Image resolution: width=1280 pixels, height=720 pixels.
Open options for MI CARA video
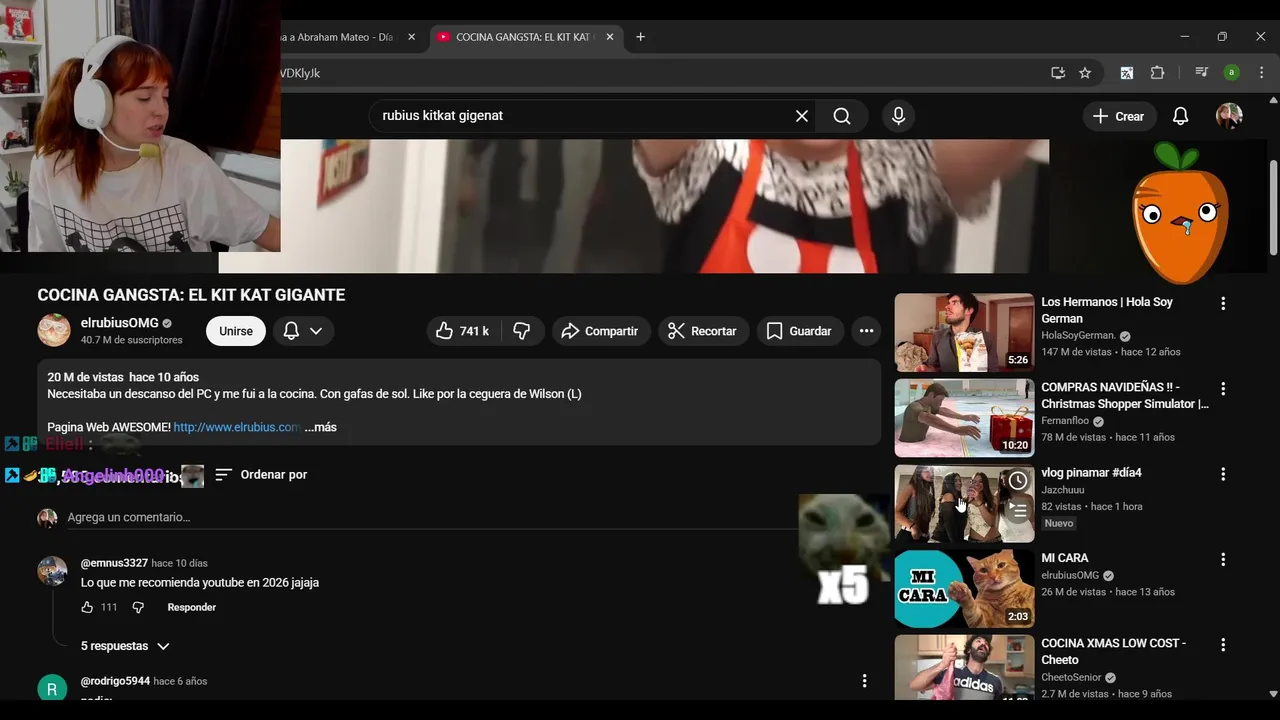coord(1223,559)
